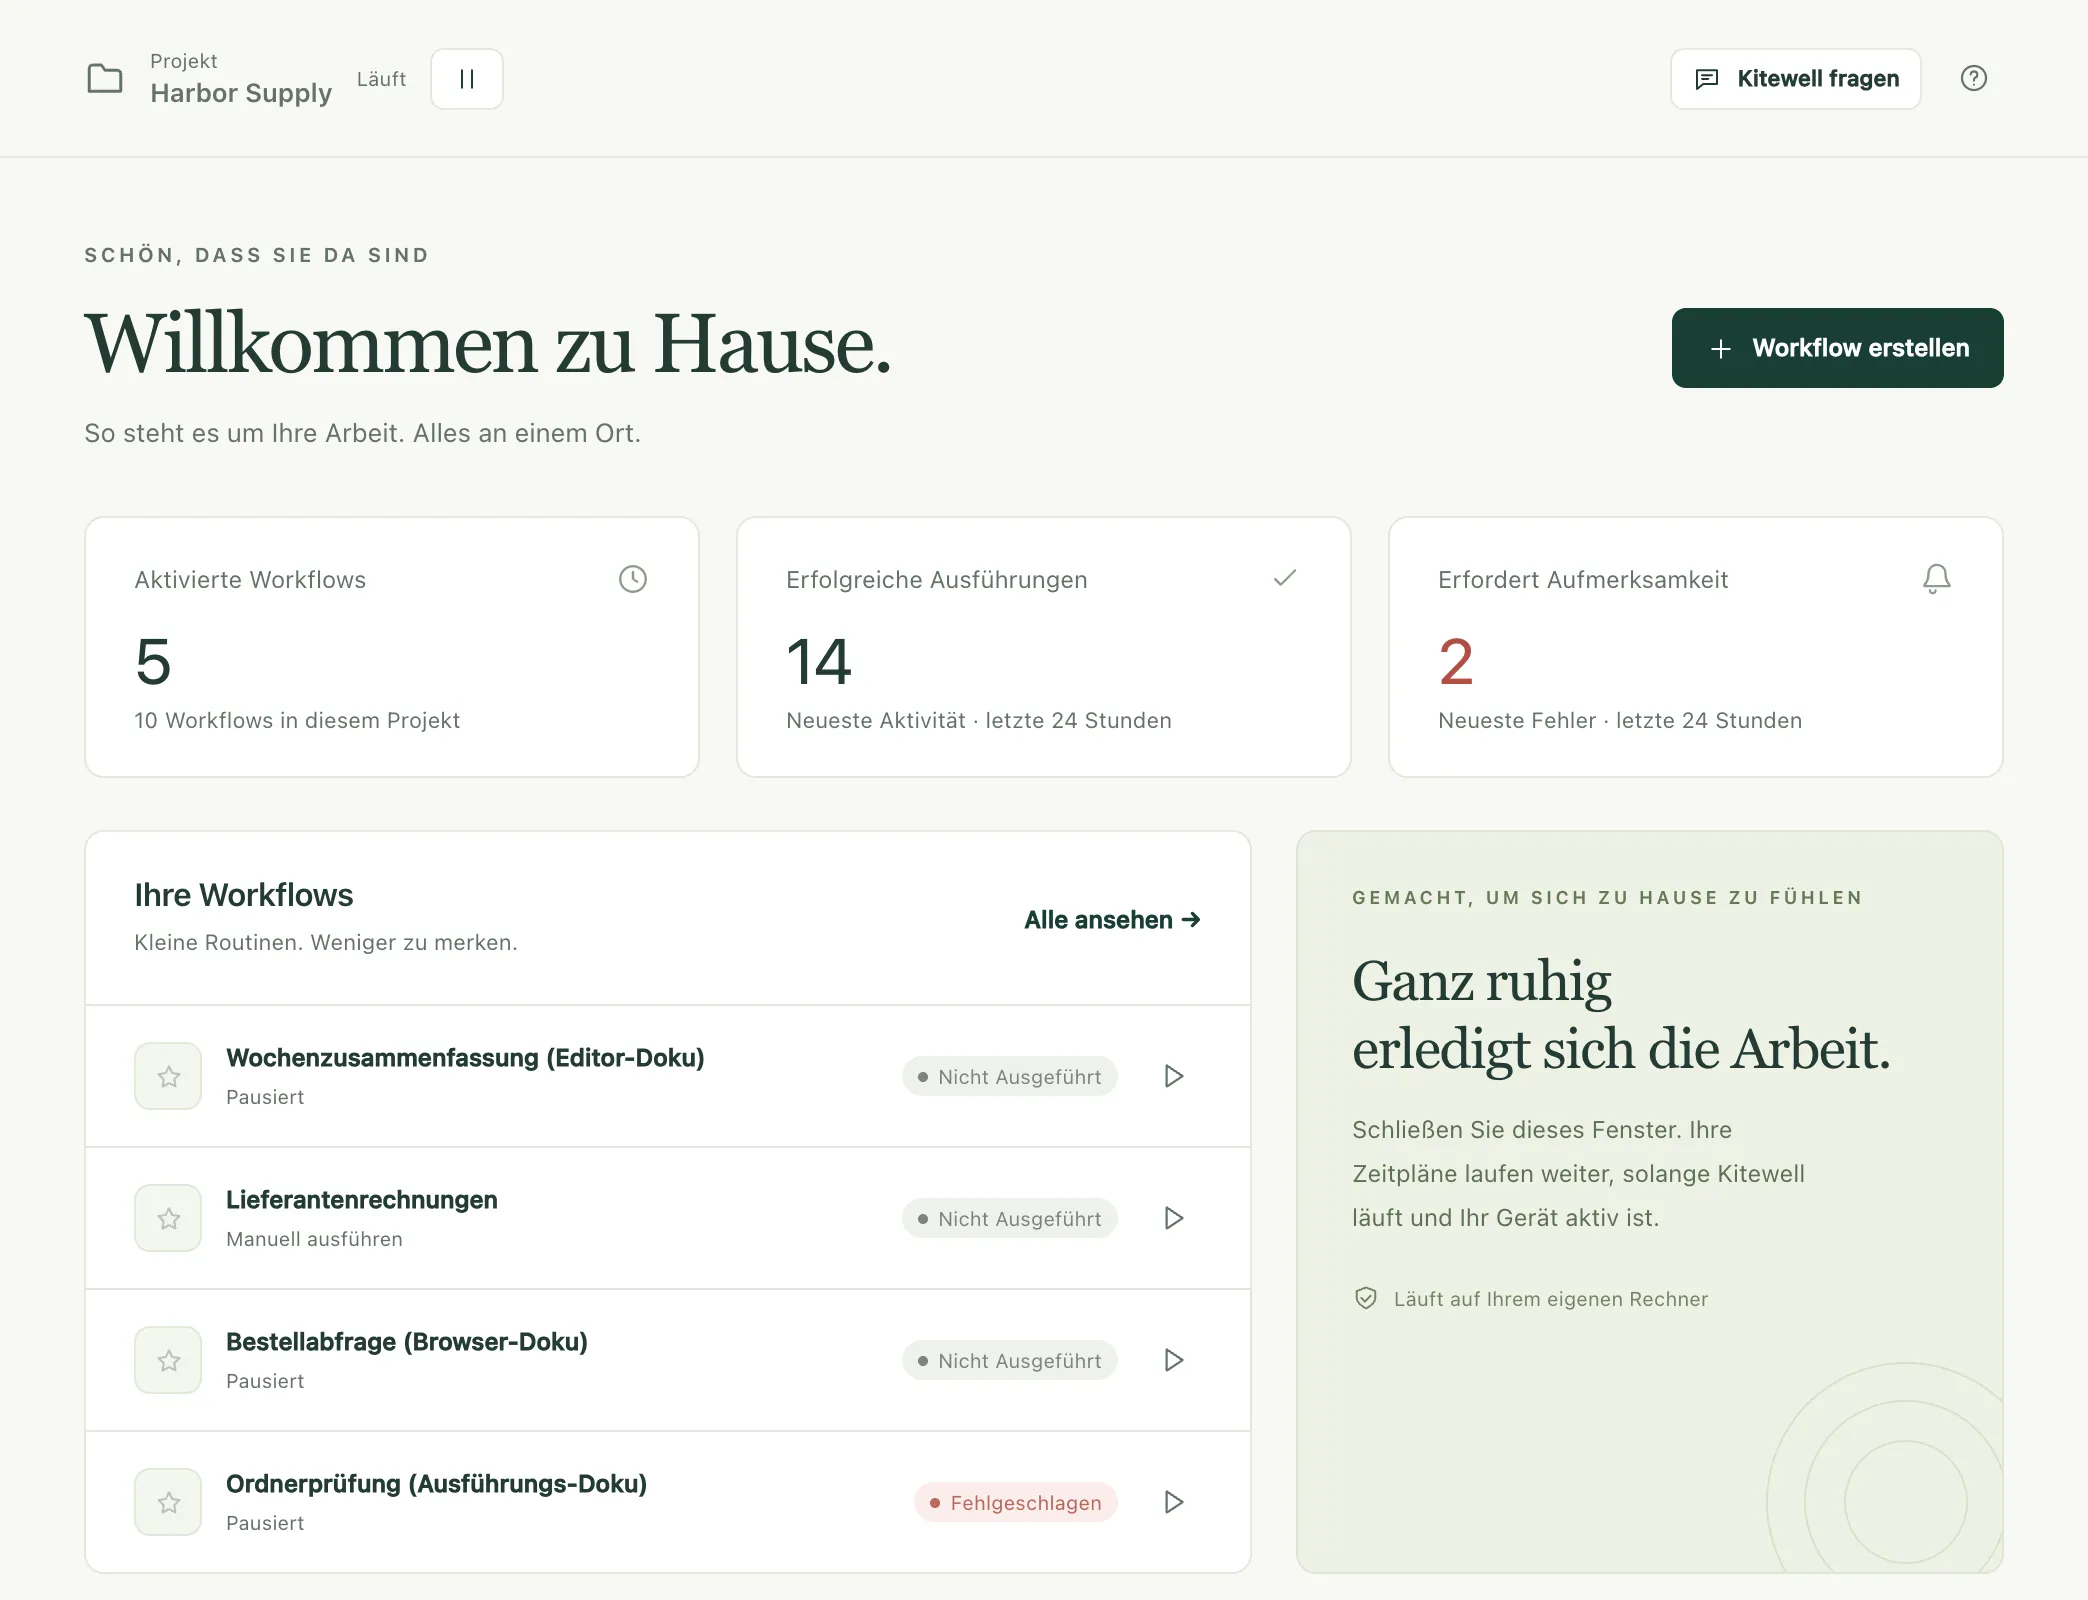Image resolution: width=2088 pixels, height=1600 pixels.
Task: Star the Bestellabfrage (Browser-Doku) workflow
Action: (x=168, y=1360)
